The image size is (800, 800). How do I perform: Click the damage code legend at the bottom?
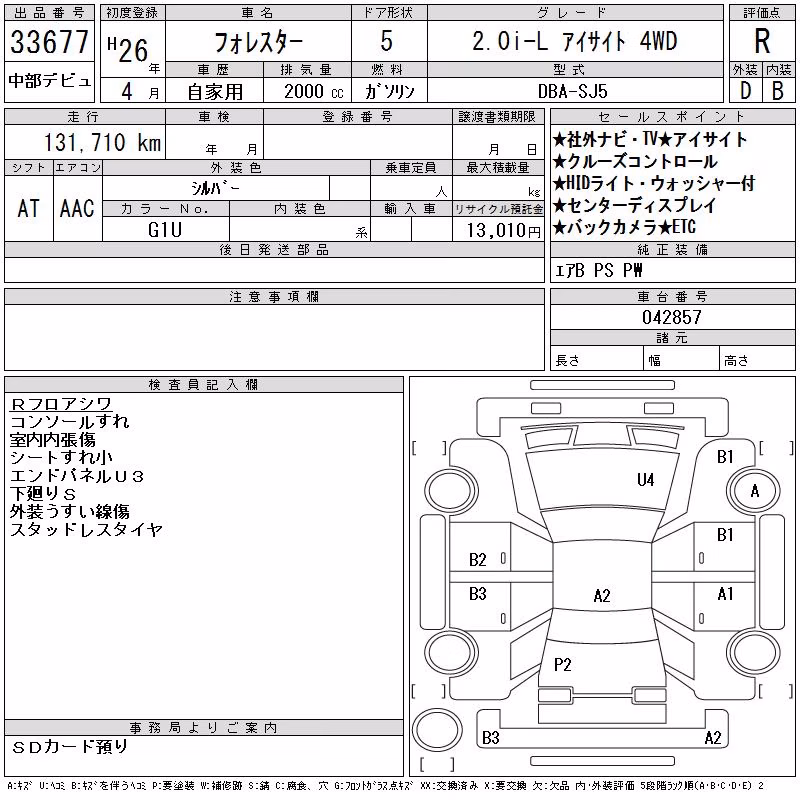click(386, 786)
